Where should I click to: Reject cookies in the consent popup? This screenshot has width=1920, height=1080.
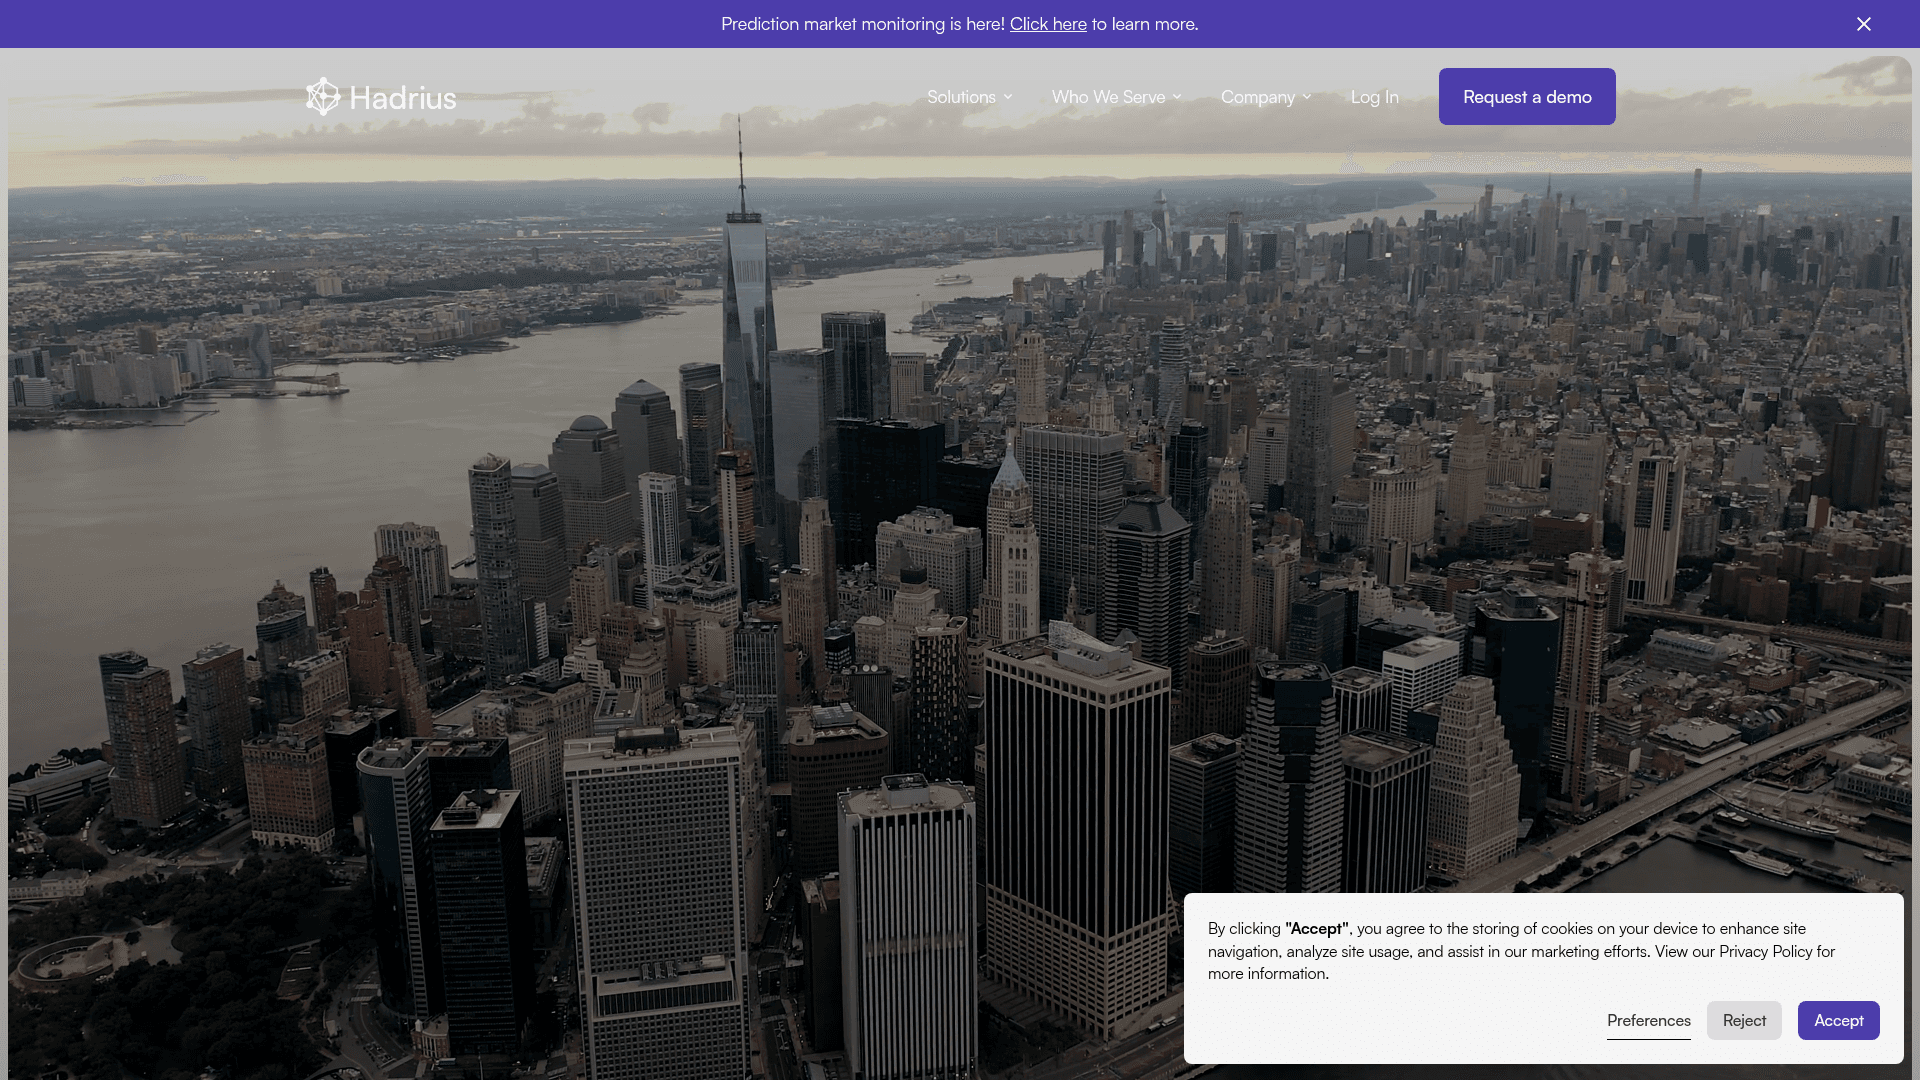1744,1020
